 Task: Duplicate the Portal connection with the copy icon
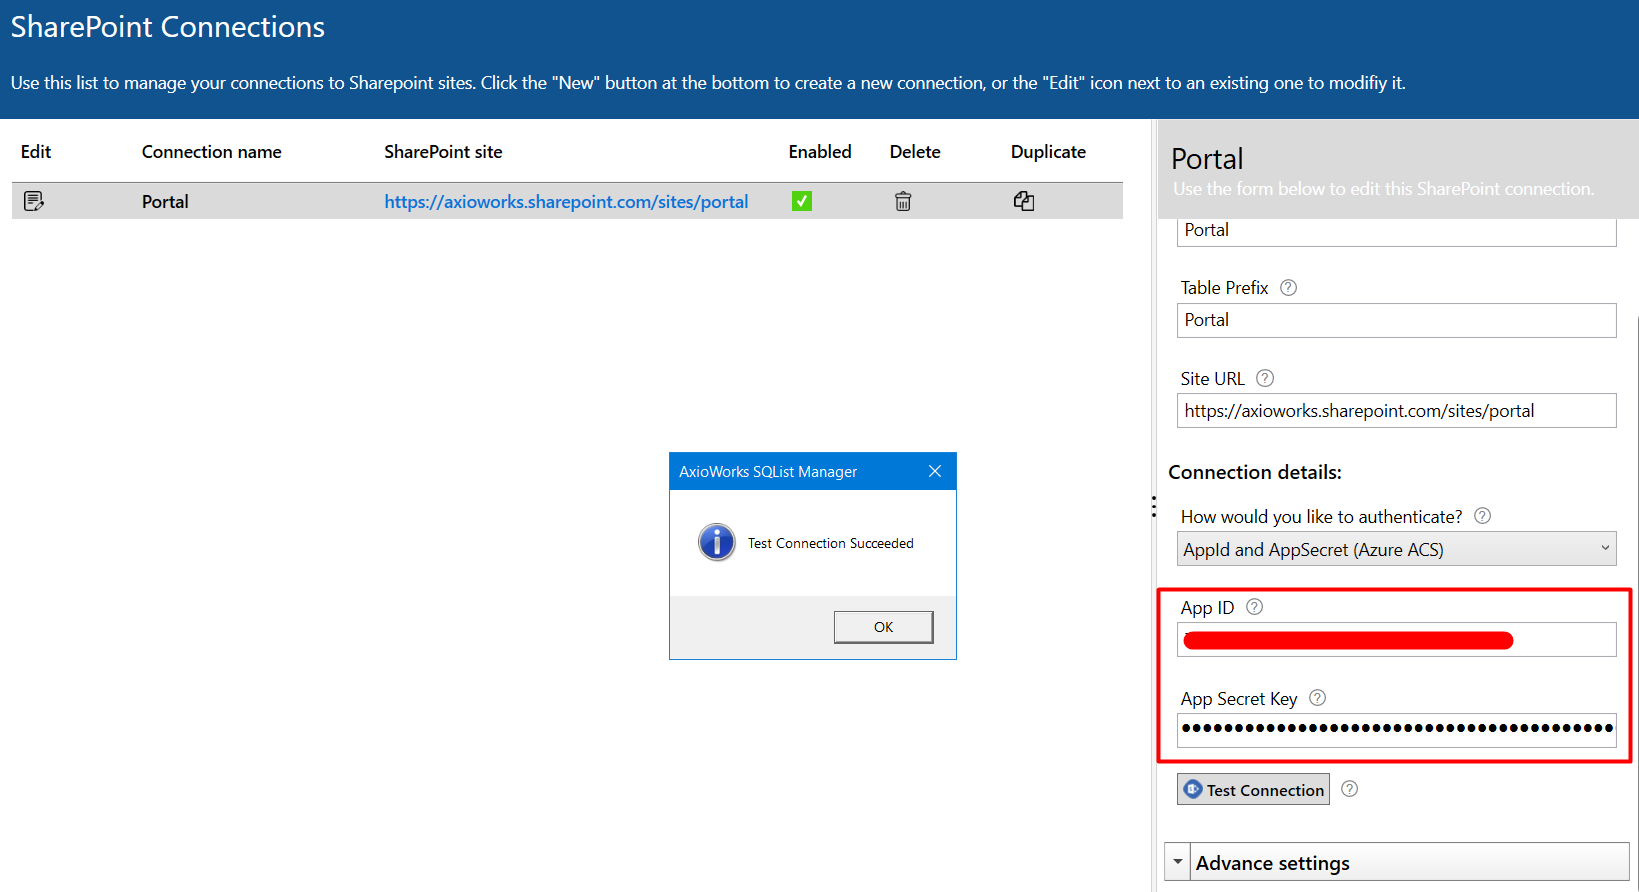[x=1024, y=201]
